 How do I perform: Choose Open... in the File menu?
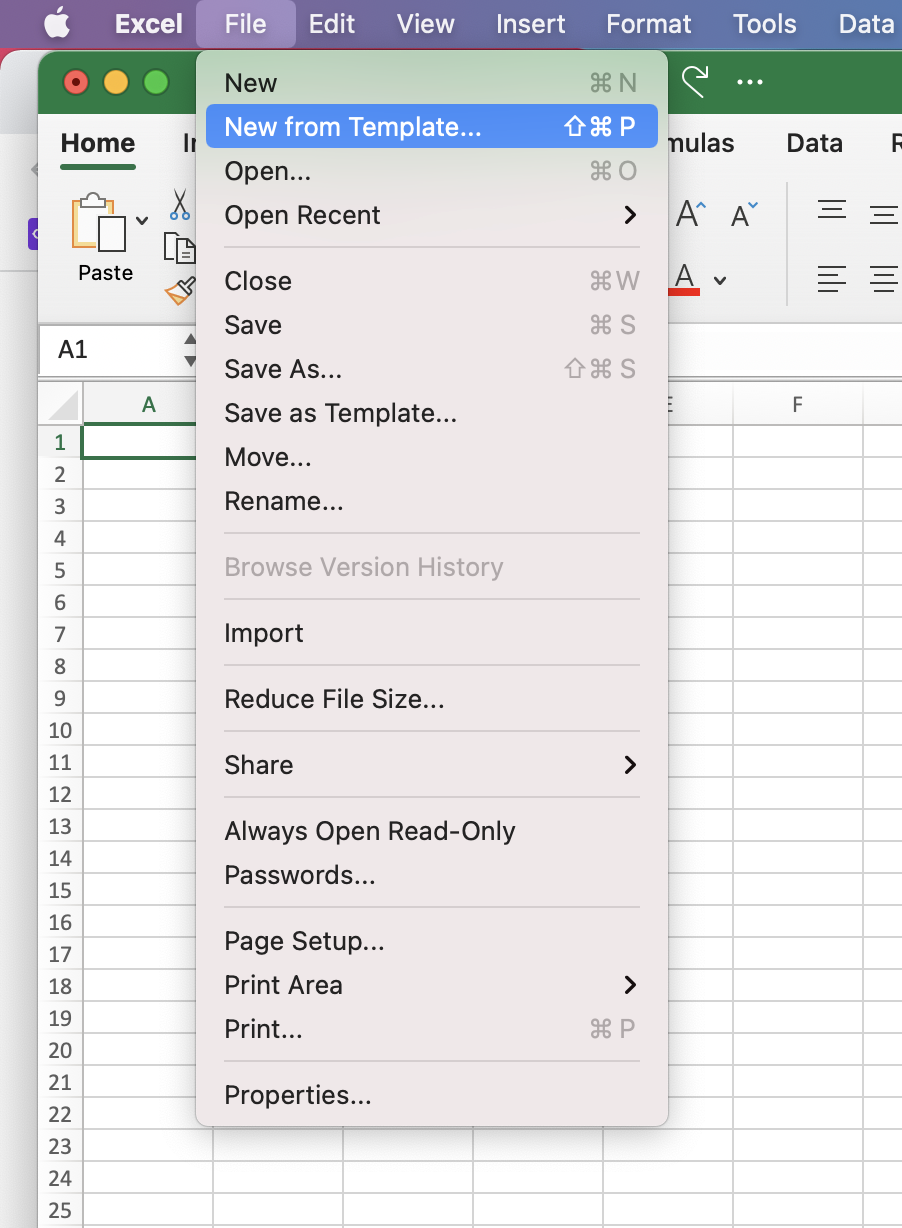tap(432, 171)
